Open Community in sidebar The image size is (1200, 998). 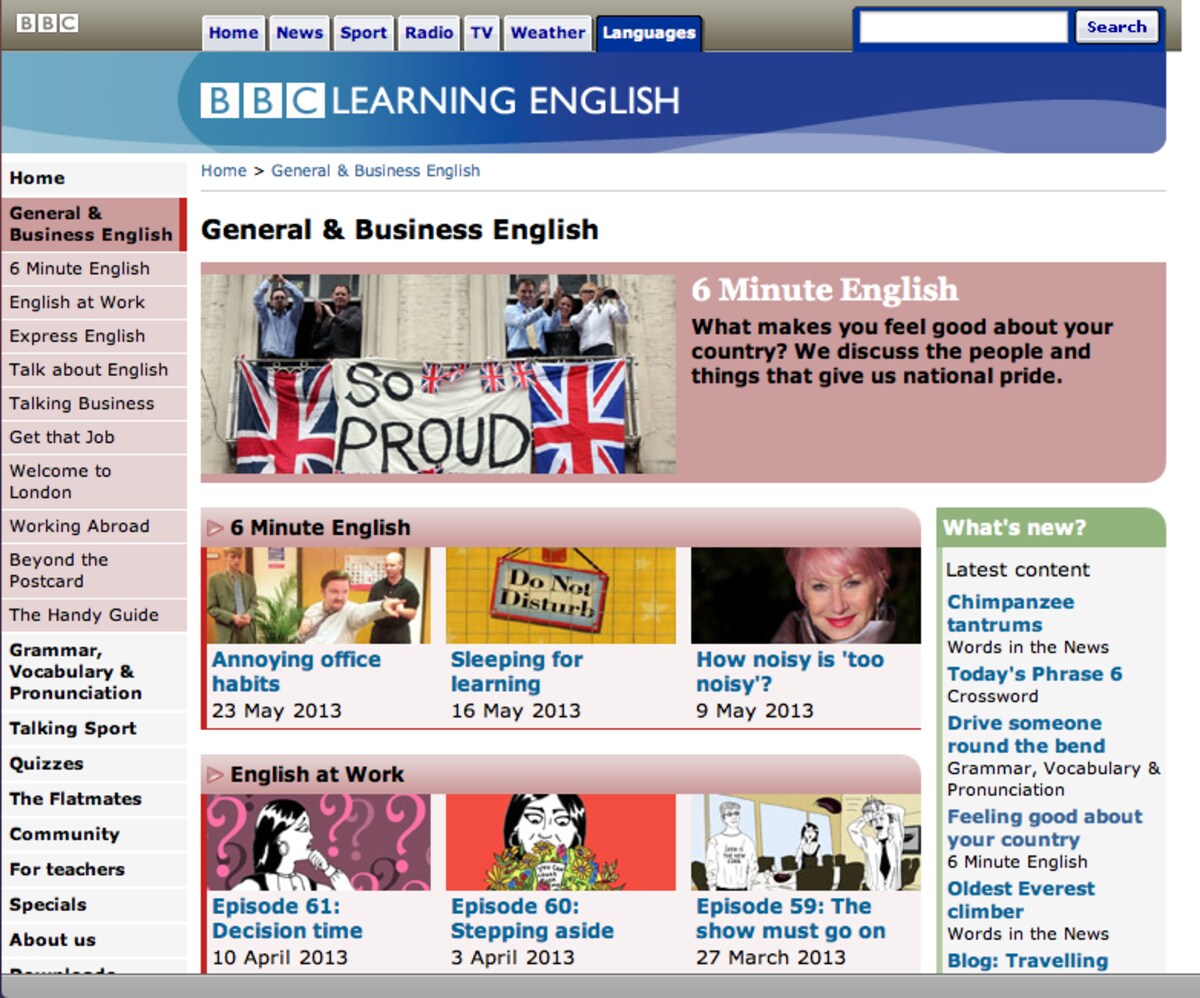(94, 834)
